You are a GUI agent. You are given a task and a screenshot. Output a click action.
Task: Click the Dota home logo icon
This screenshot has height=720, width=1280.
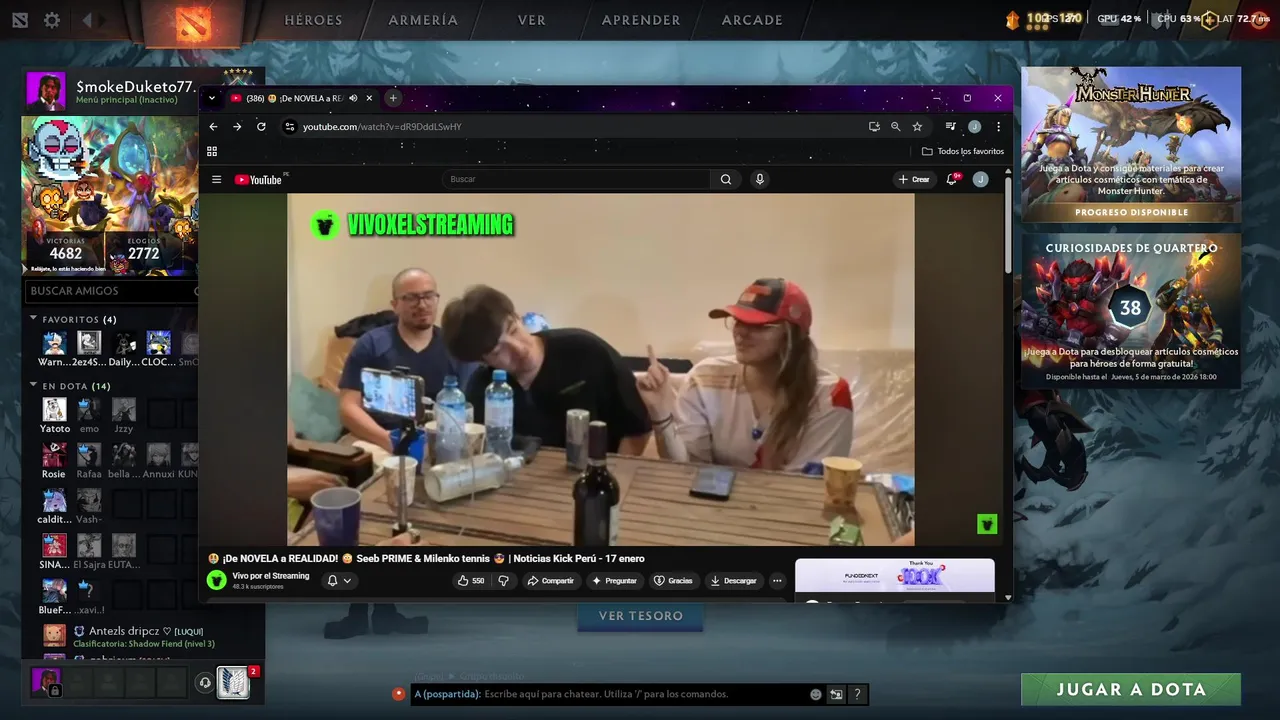194,22
